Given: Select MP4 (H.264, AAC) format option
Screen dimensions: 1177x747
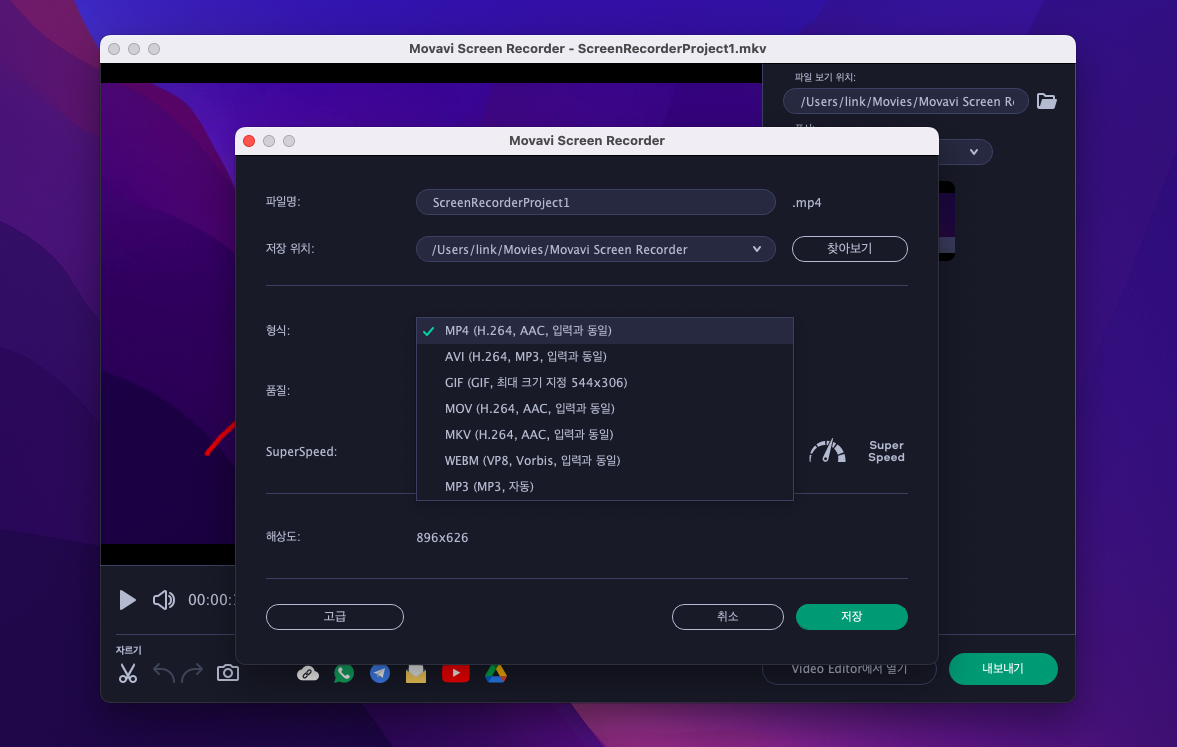Looking at the screenshot, I should pos(604,330).
